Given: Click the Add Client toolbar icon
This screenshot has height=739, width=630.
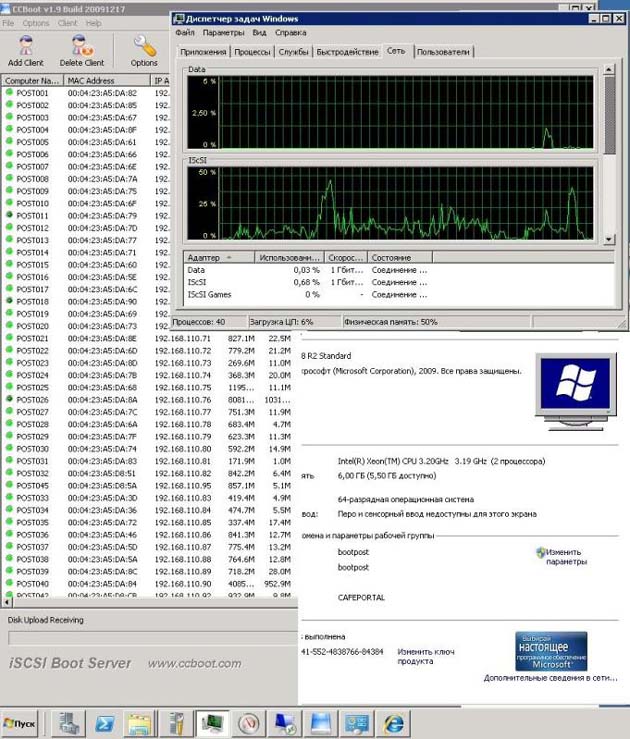Looking at the screenshot, I should (x=25, y=50).
